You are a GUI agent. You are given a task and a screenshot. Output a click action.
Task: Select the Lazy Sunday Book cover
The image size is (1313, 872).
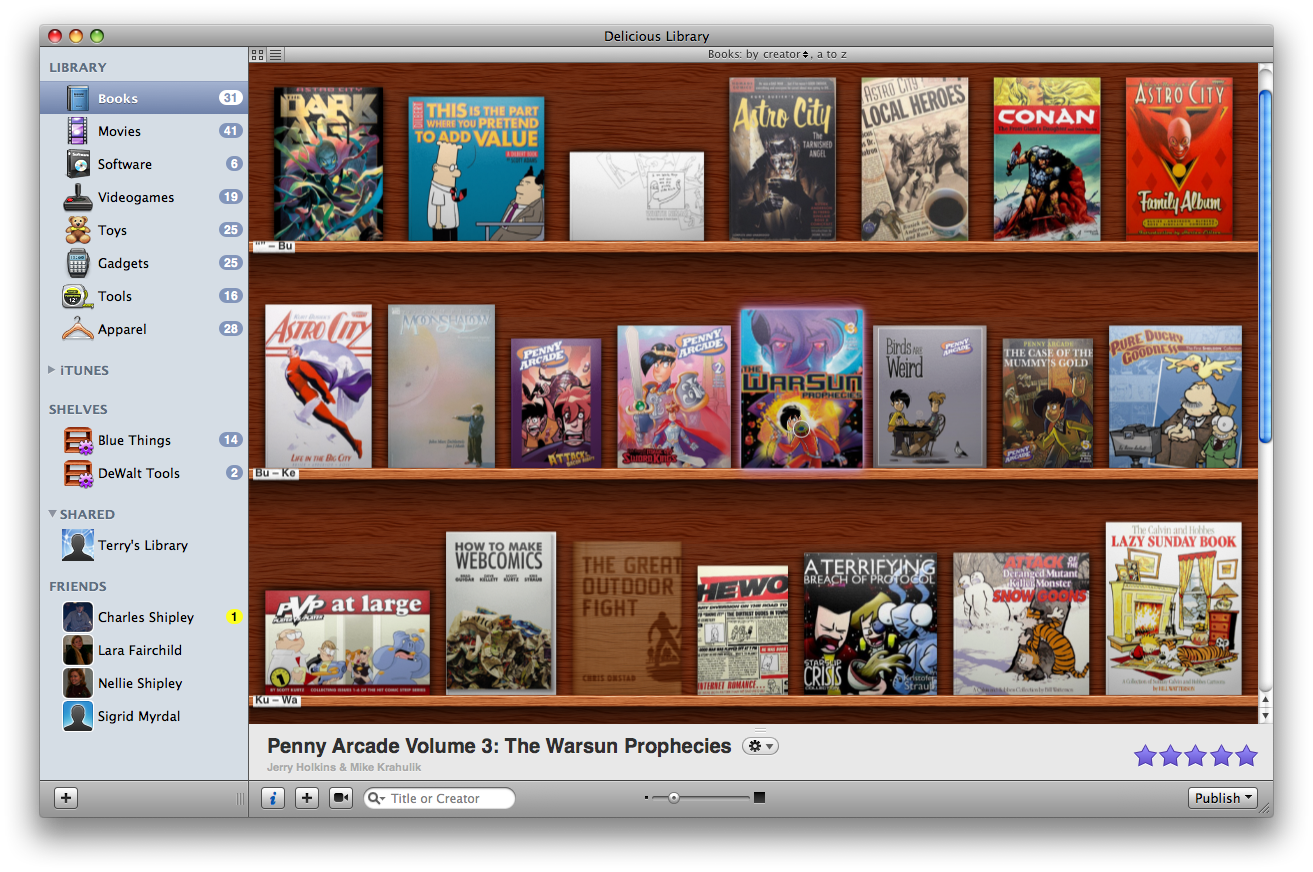pyautogui.click(x=1173, y=608)
